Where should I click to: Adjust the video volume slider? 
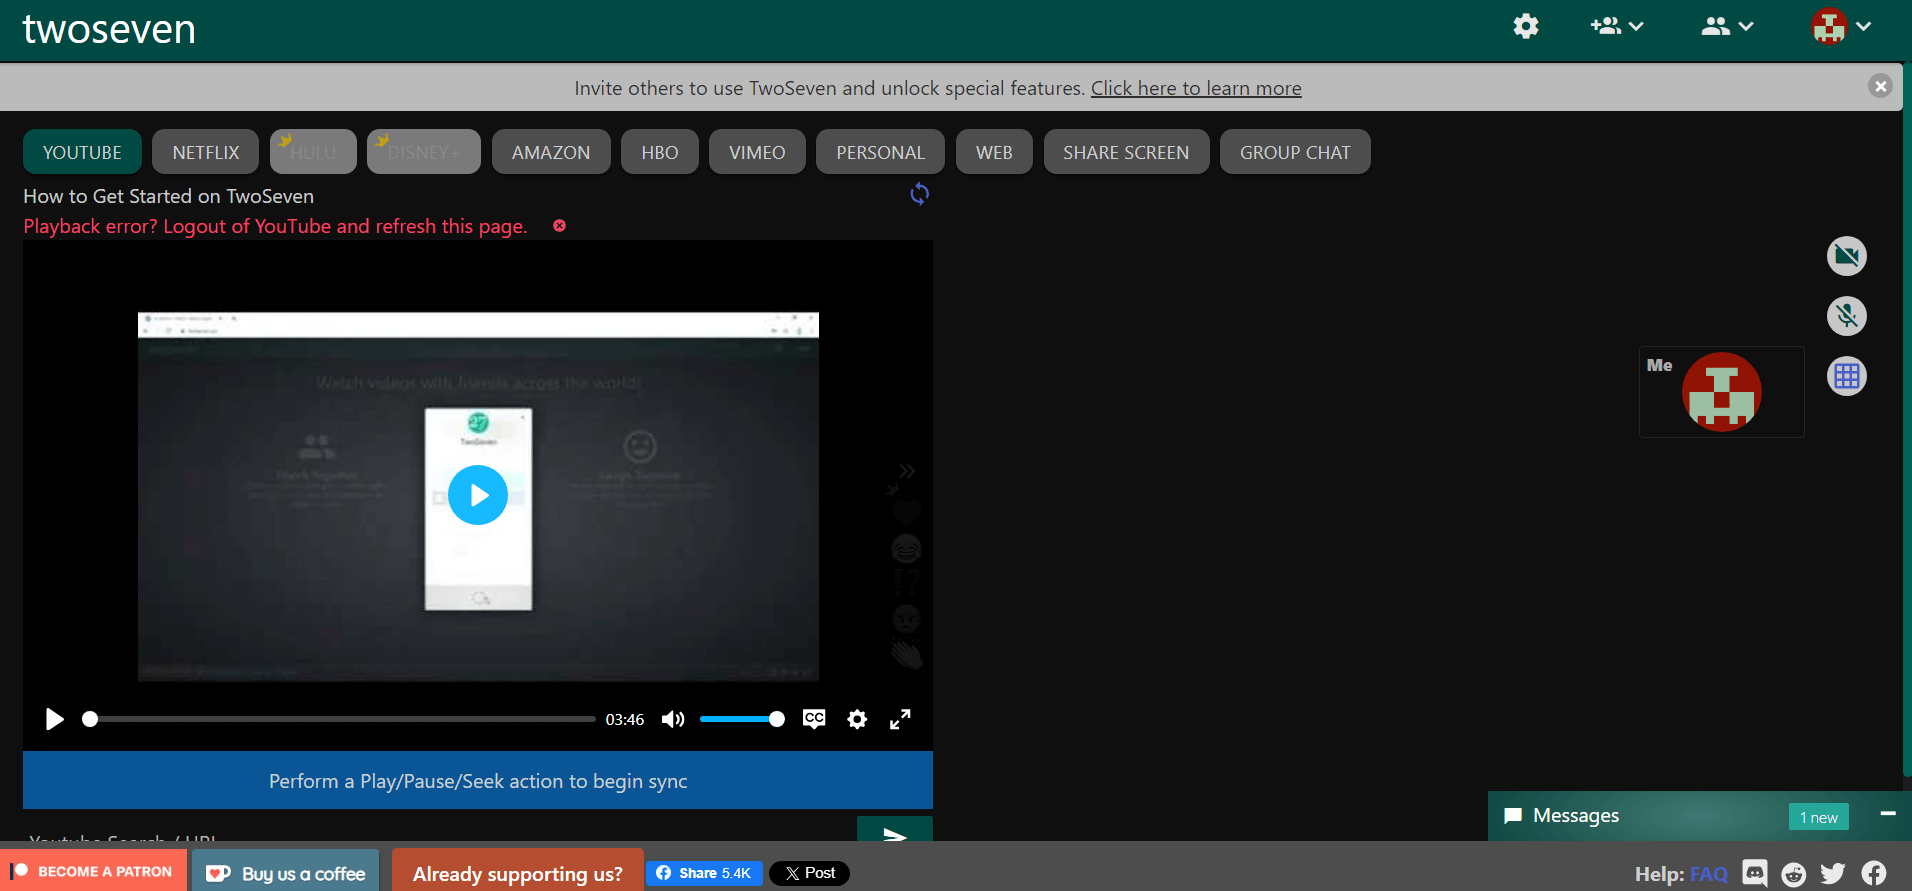[x=741, y=719]
